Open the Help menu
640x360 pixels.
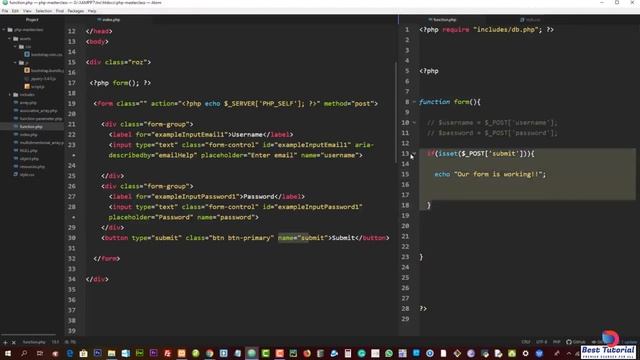point(92,11)
